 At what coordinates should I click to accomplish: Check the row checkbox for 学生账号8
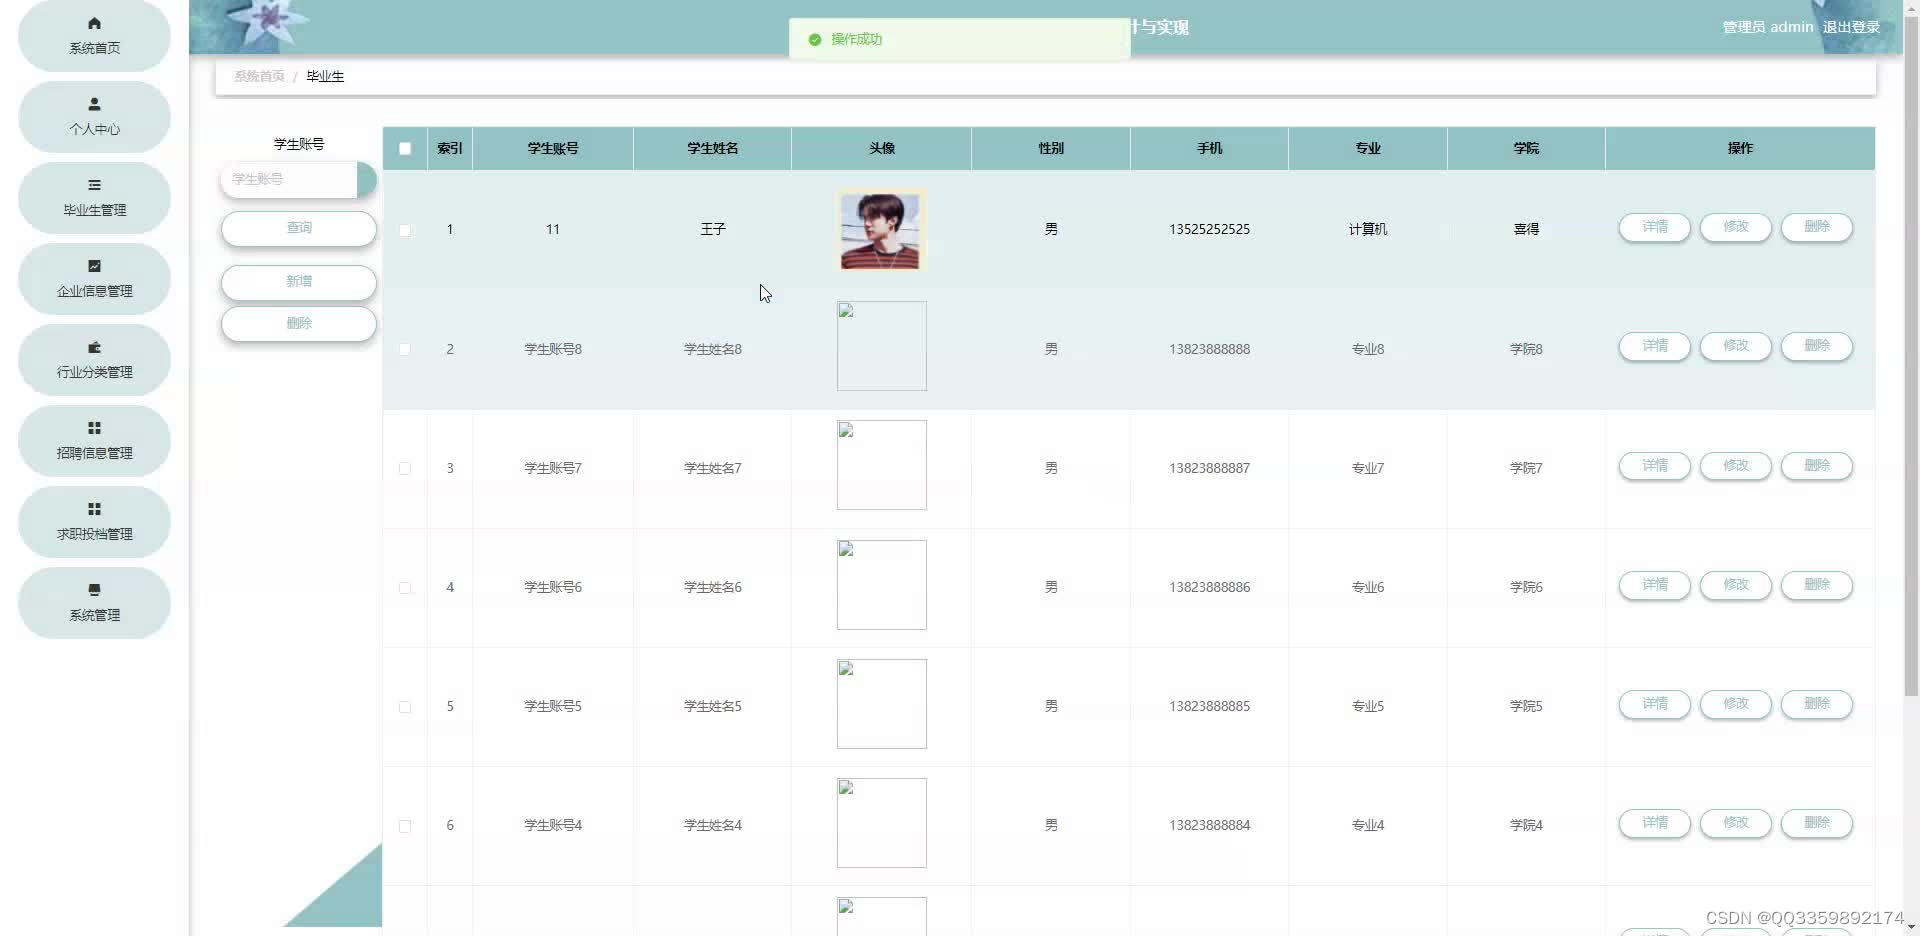click(405, 349)
